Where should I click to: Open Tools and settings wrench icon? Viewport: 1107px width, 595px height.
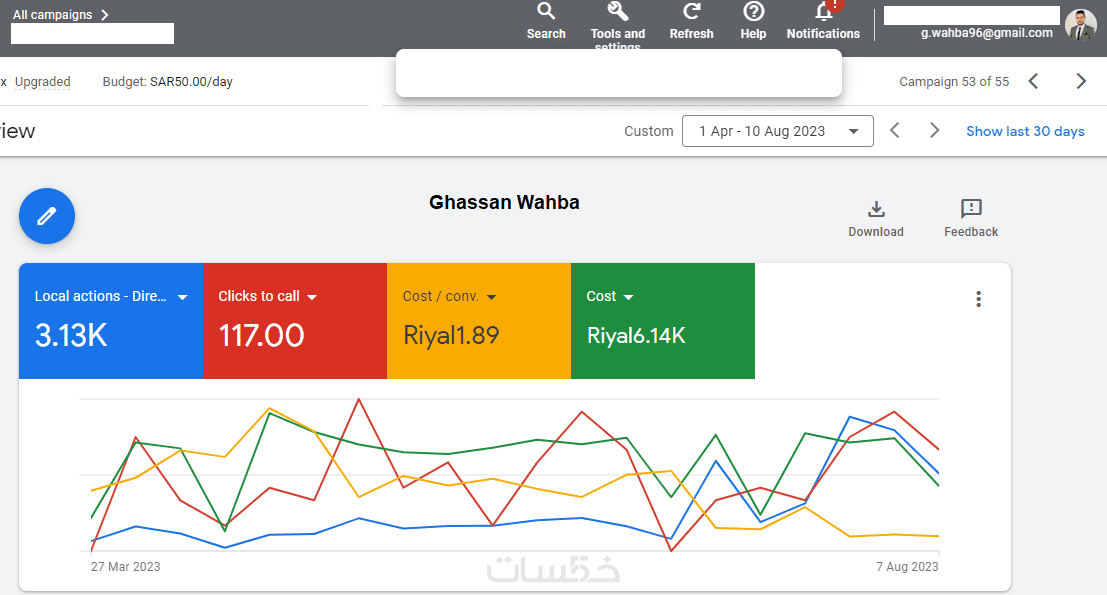(x=618, y=12)
